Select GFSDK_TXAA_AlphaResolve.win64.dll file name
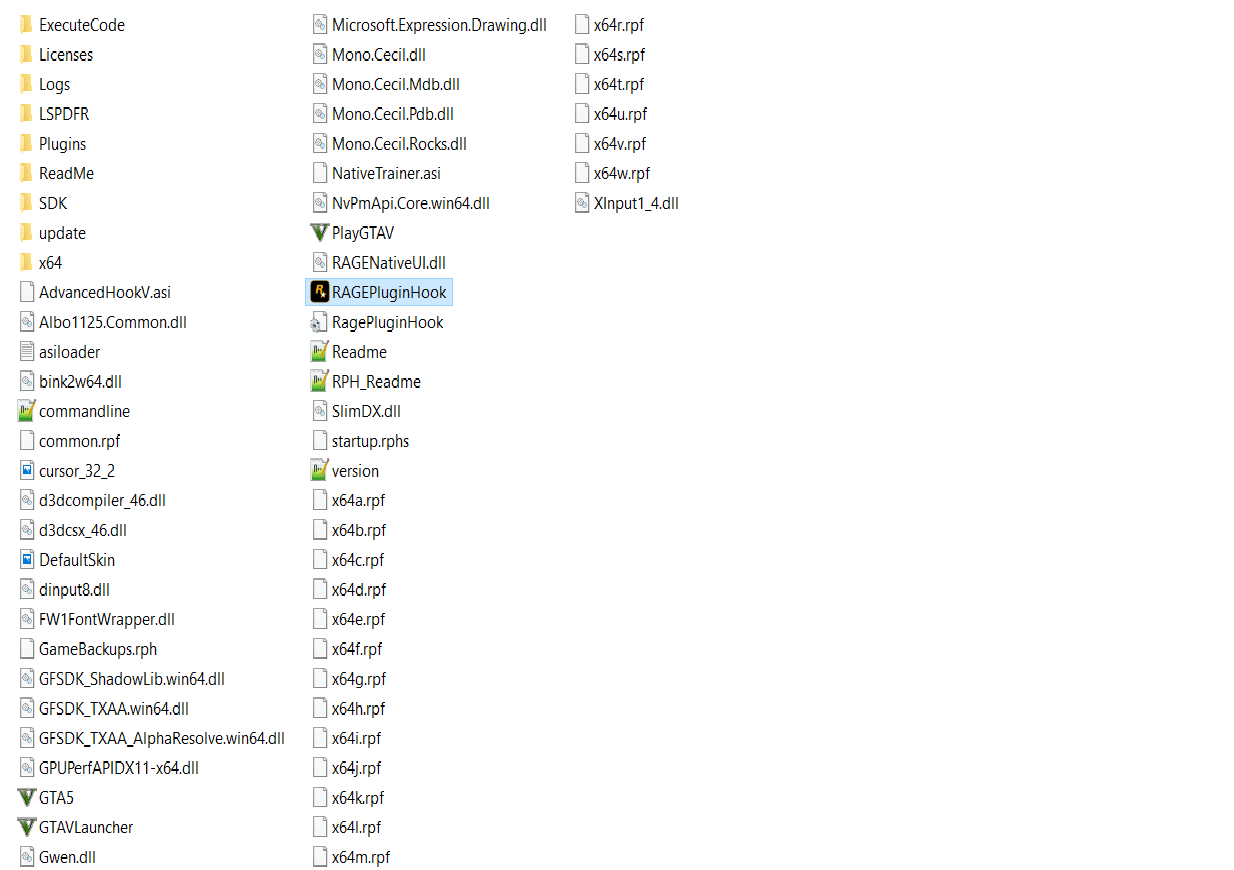This screenshot has width=1234, height=870. [x=162, y=738]
